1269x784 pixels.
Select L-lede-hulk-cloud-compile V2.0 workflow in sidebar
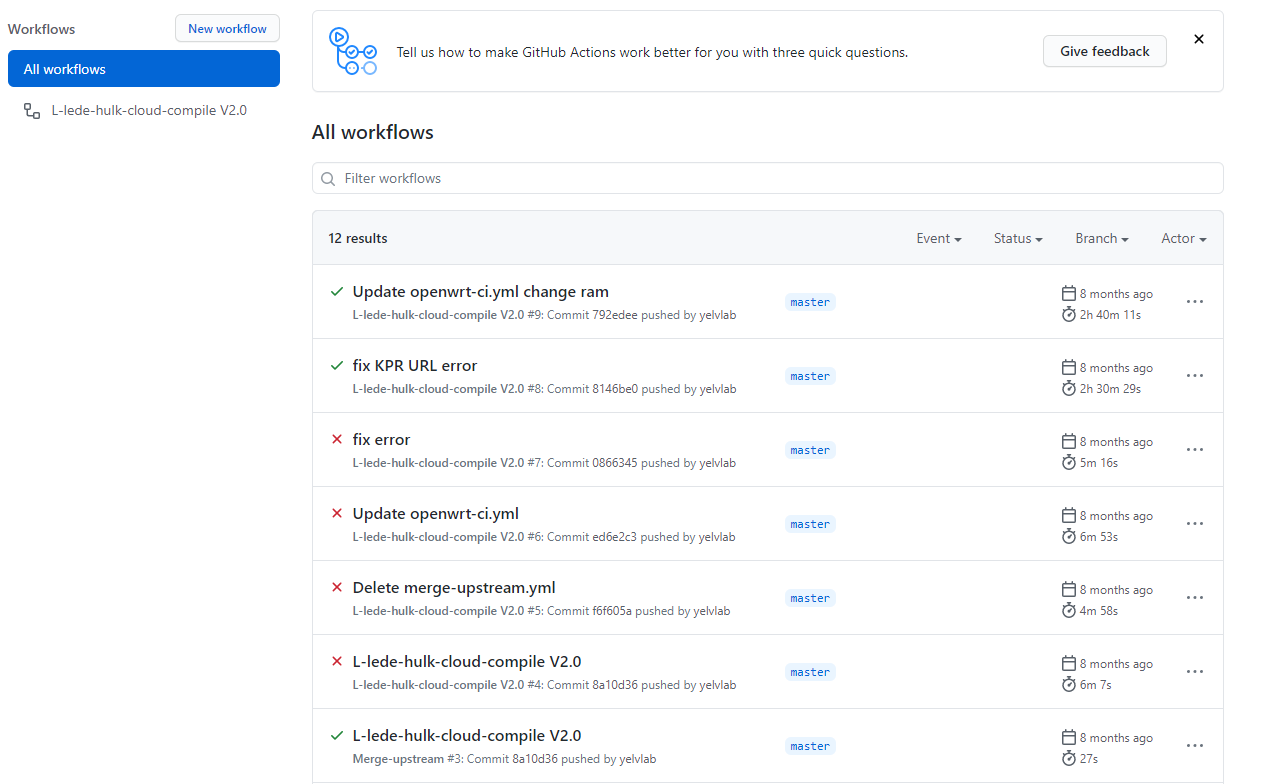[144, 110]
